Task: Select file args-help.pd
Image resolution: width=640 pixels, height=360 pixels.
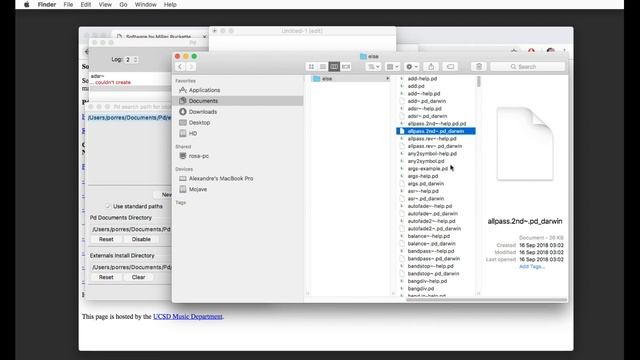Action: 422,176
